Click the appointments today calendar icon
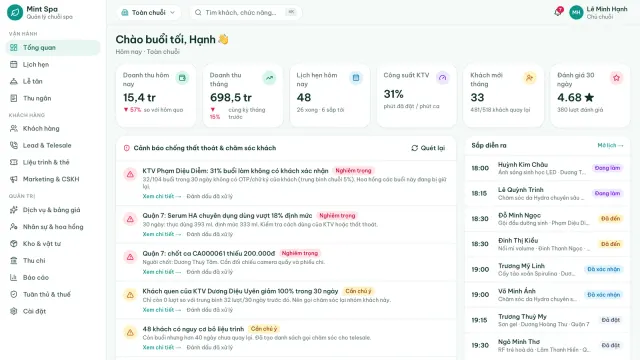Viewport: 640px width, 360px height. [x=356, y=78]
